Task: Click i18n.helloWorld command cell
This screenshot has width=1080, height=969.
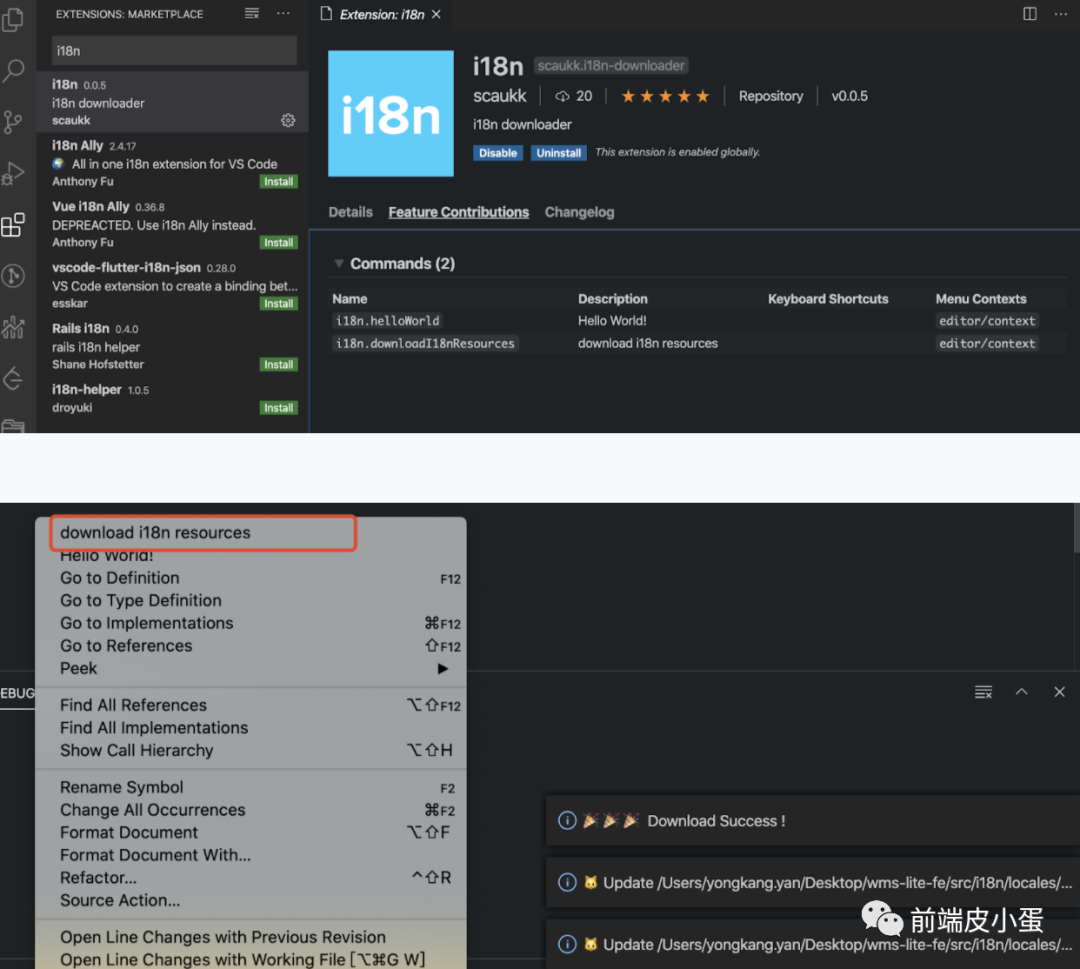Action: (x=387, y=321)
